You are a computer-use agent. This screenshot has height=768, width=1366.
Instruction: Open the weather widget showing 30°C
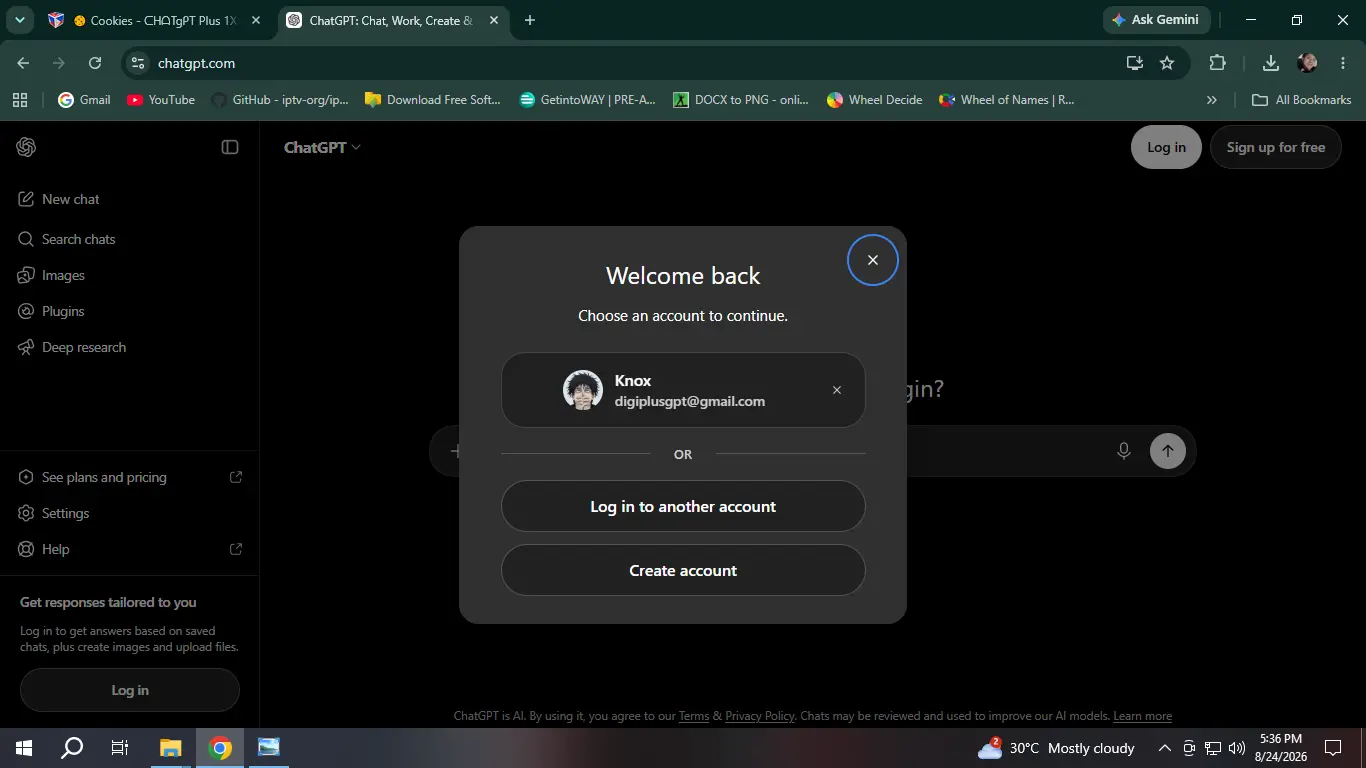1056,748
